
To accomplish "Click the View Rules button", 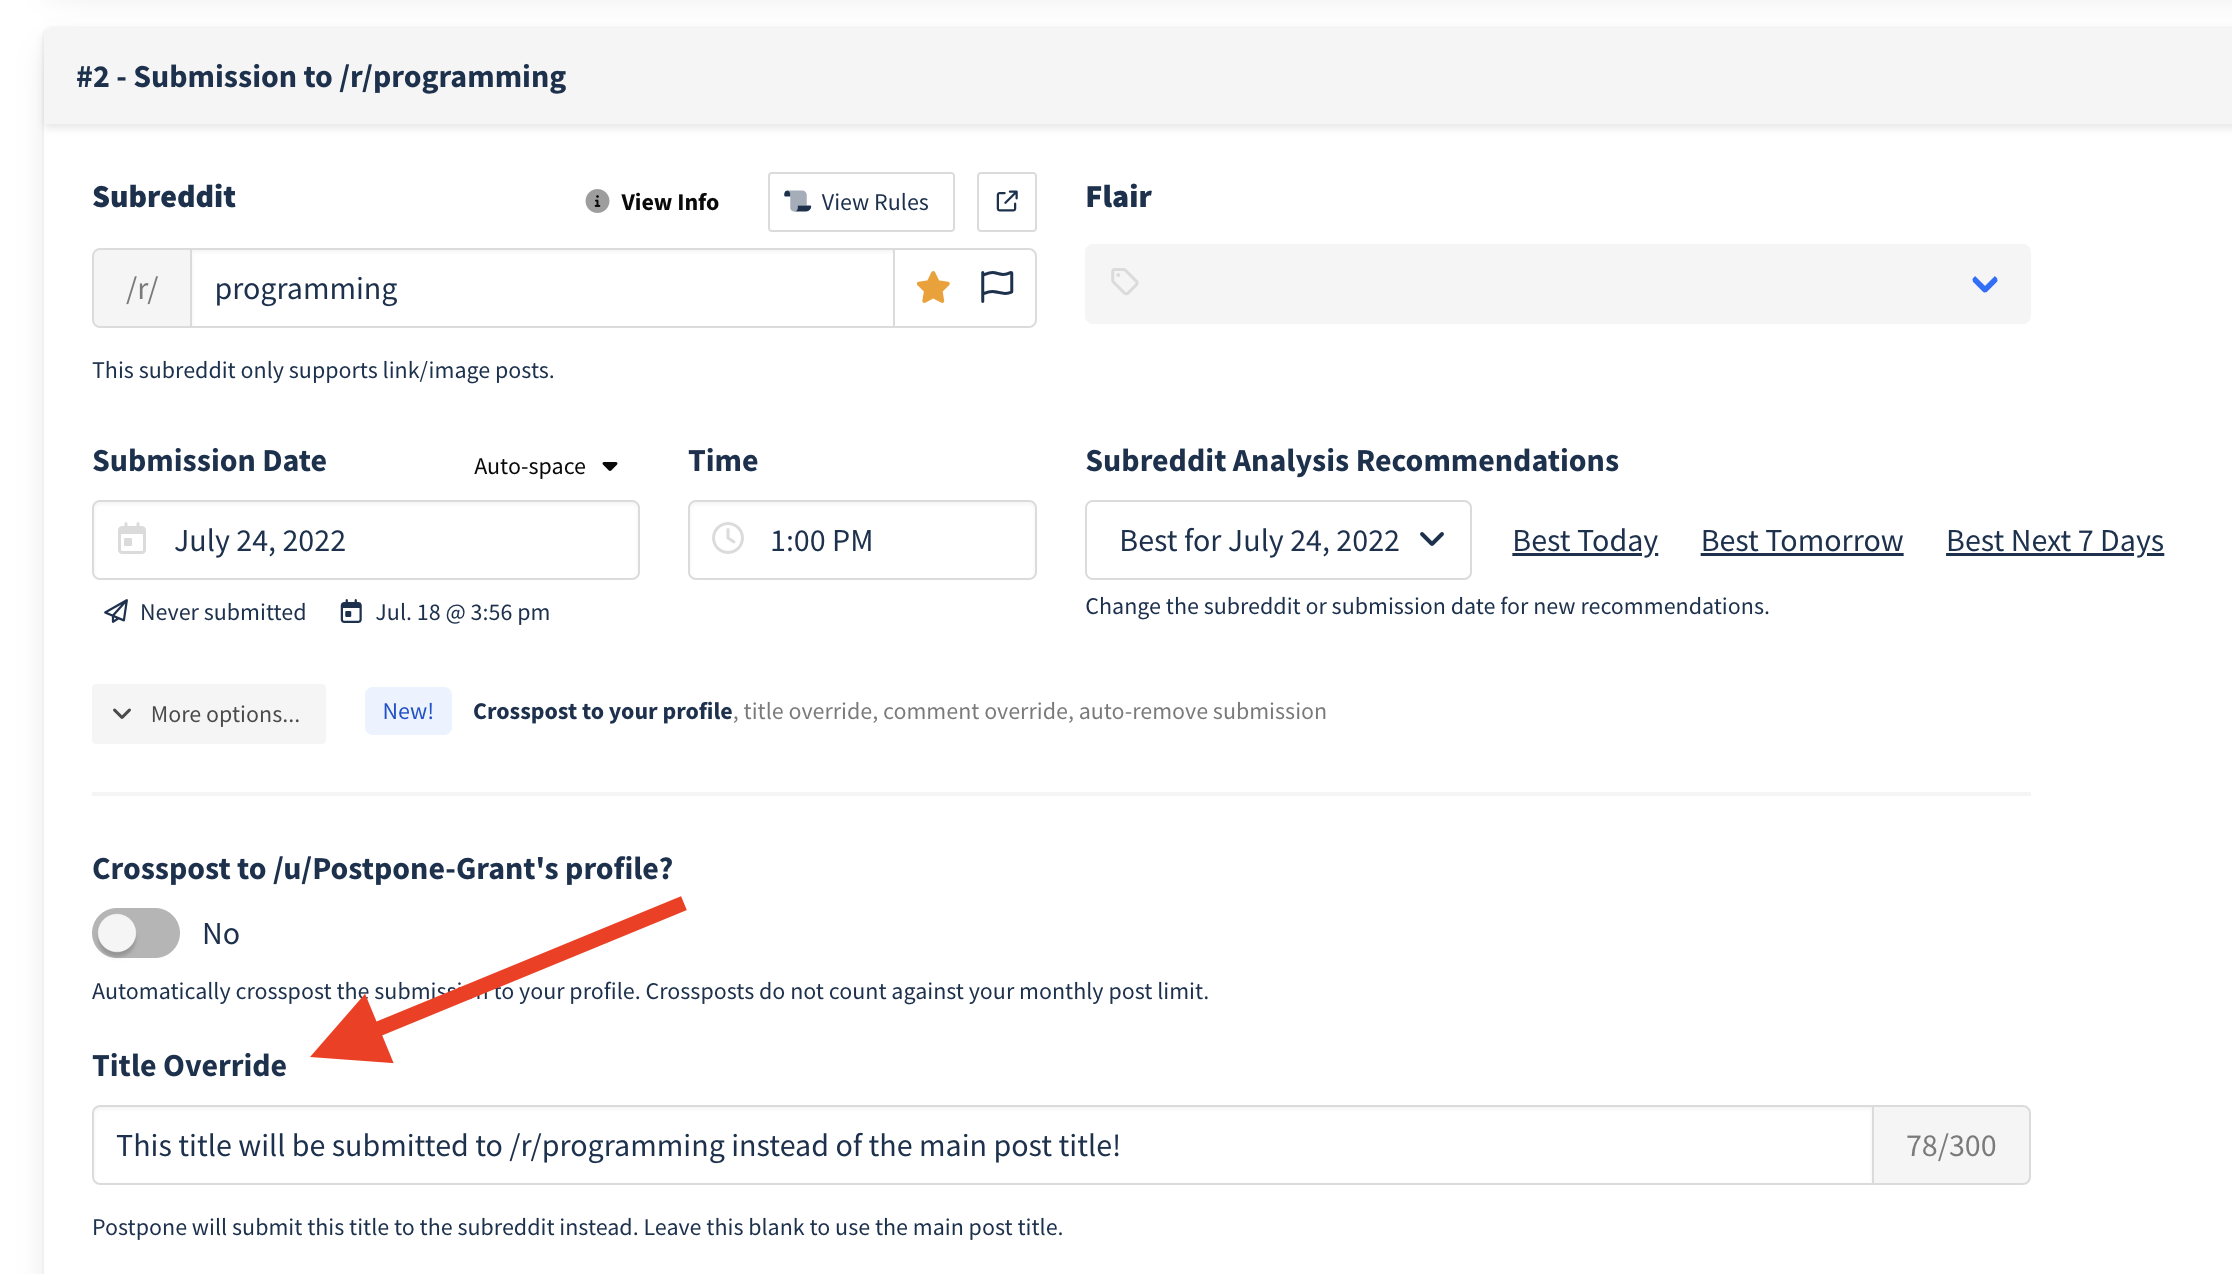I will click(860, 201).
